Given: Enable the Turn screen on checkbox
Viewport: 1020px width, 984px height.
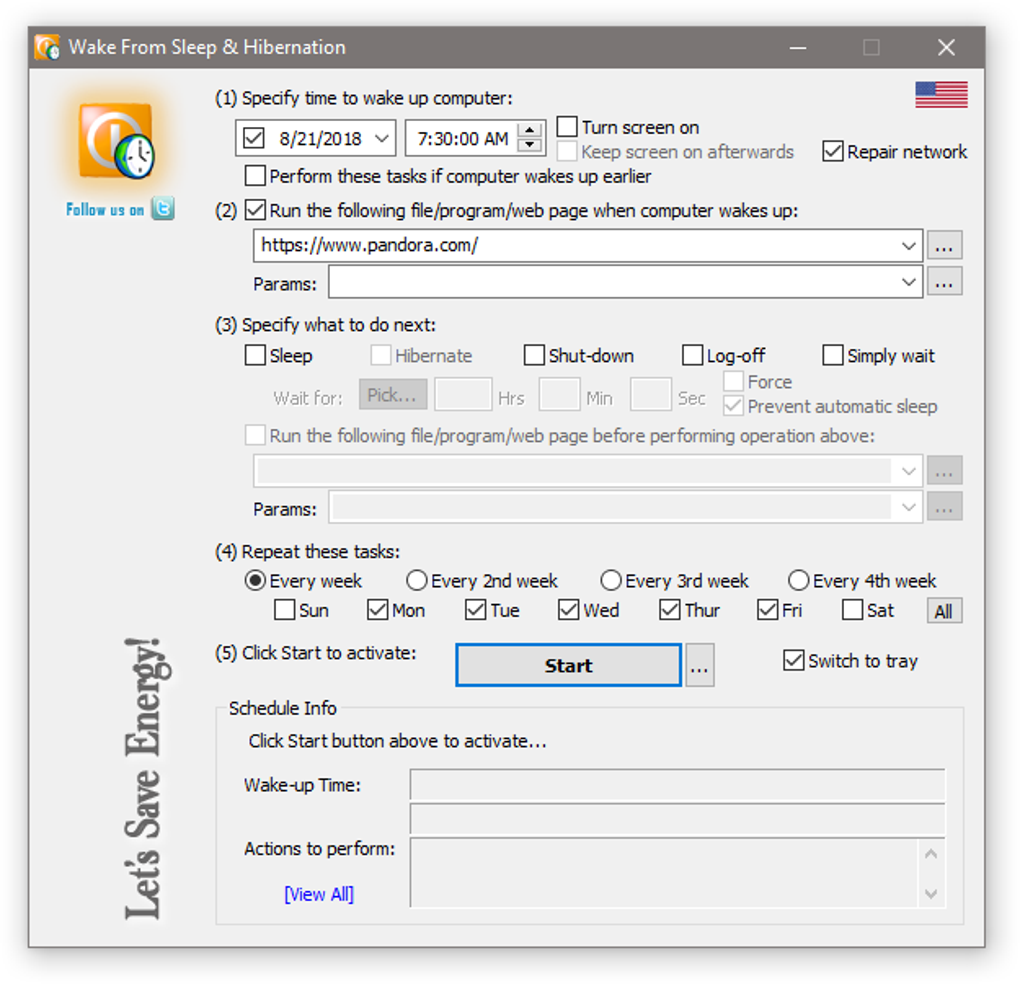Looking at the screenshot, I should 567,127.
